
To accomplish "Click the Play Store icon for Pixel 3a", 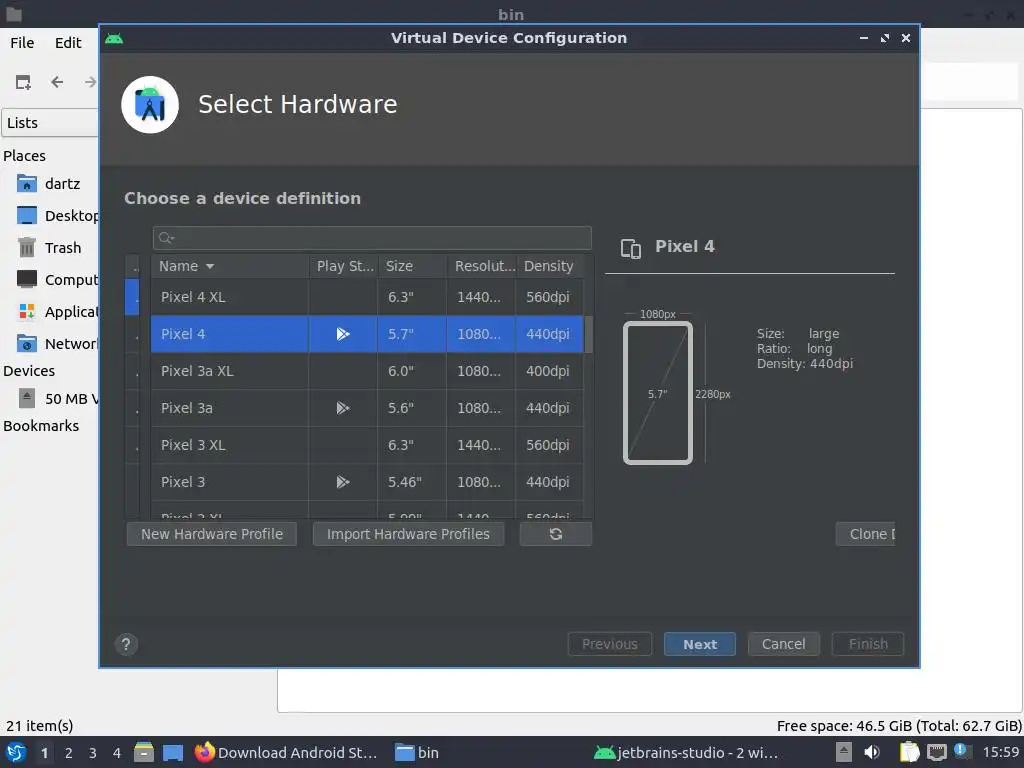I will [343, 408].
